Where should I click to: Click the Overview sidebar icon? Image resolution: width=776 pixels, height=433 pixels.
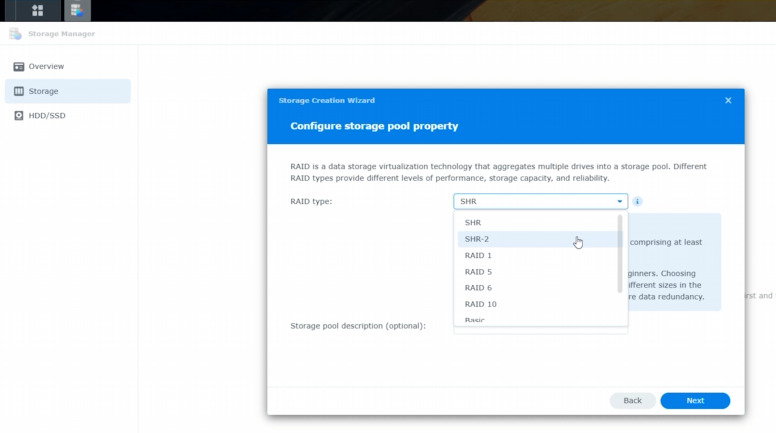click(19, 66)
